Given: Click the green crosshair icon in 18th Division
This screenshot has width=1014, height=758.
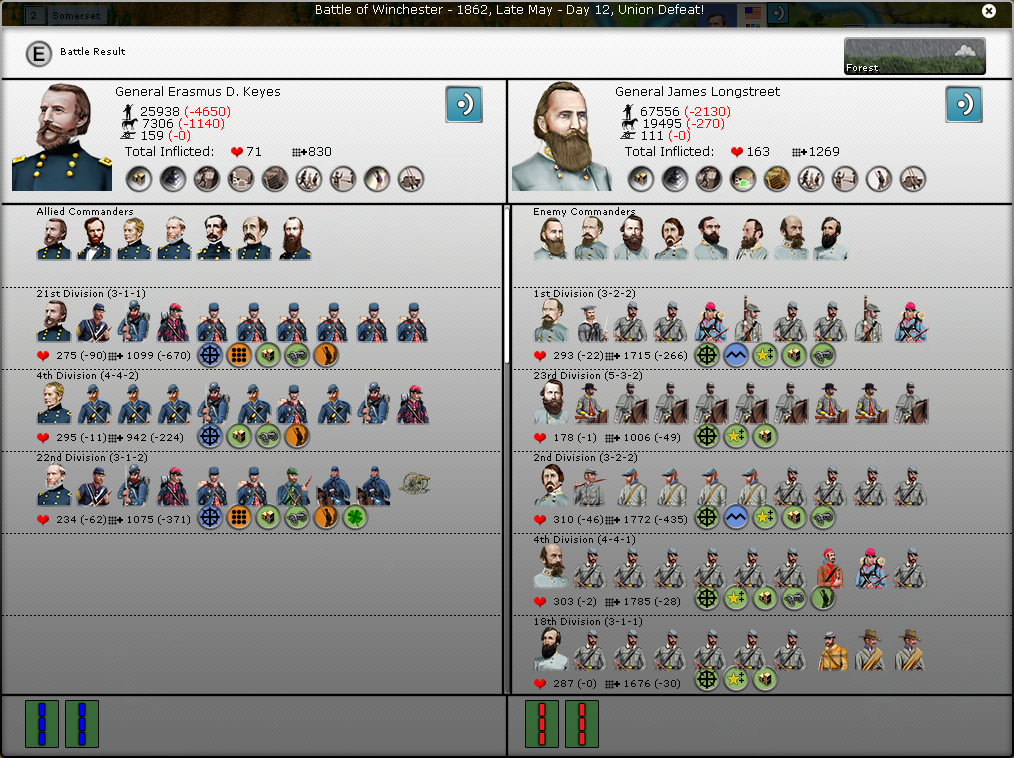Looking at the screenshot, I should click(x=707, y=679).
